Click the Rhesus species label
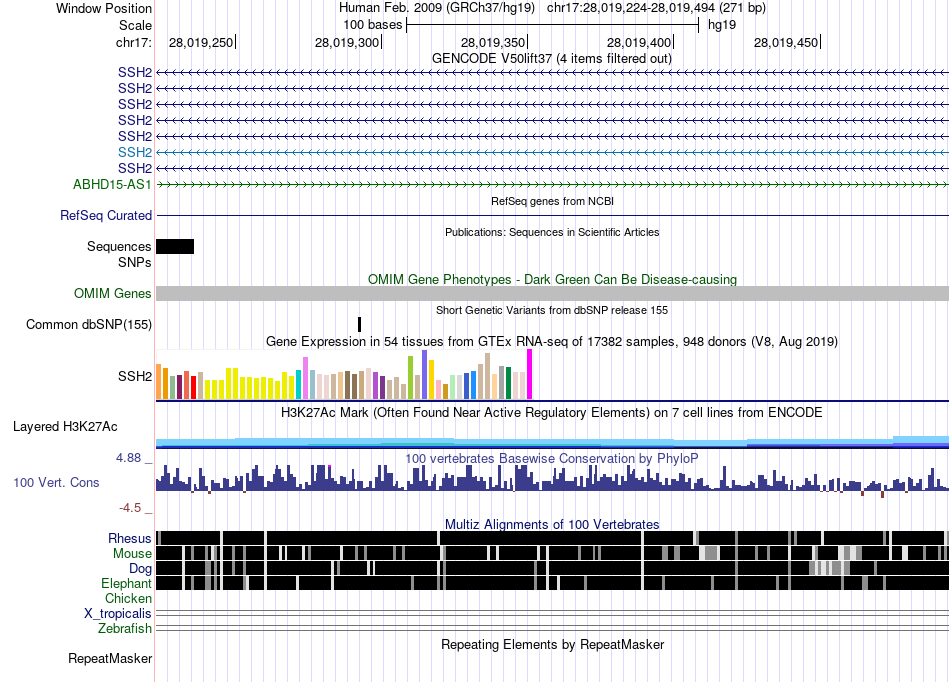 point(130,538)
